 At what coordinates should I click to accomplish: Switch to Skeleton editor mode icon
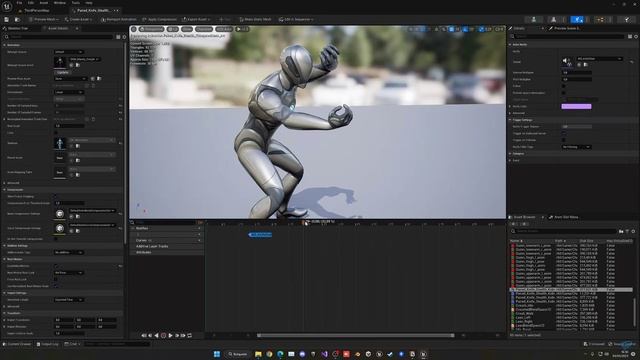pos(533,19)
